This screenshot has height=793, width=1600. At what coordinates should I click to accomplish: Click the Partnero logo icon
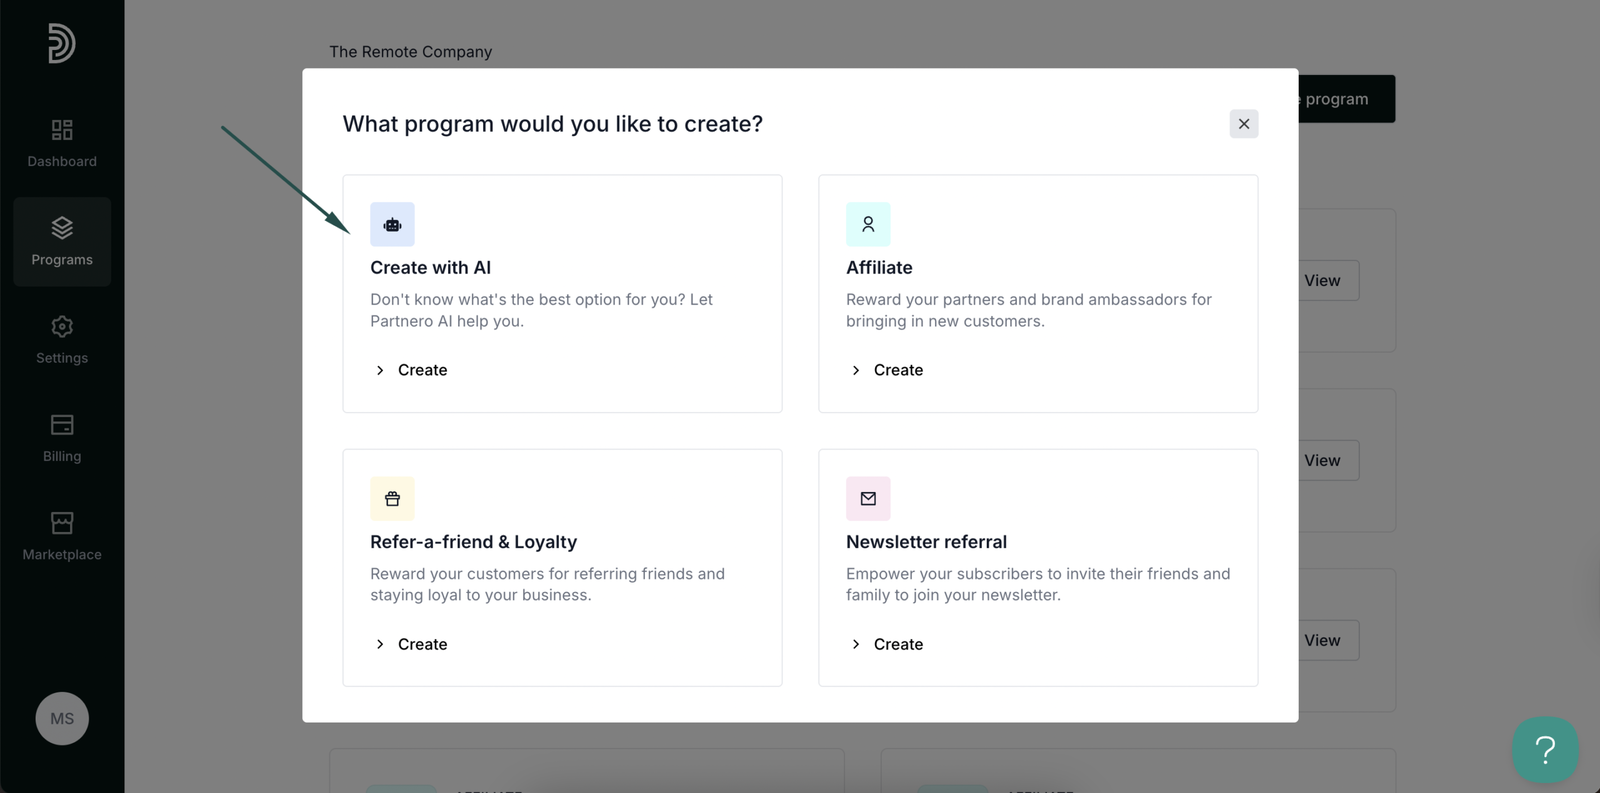[x=61, y=44]
